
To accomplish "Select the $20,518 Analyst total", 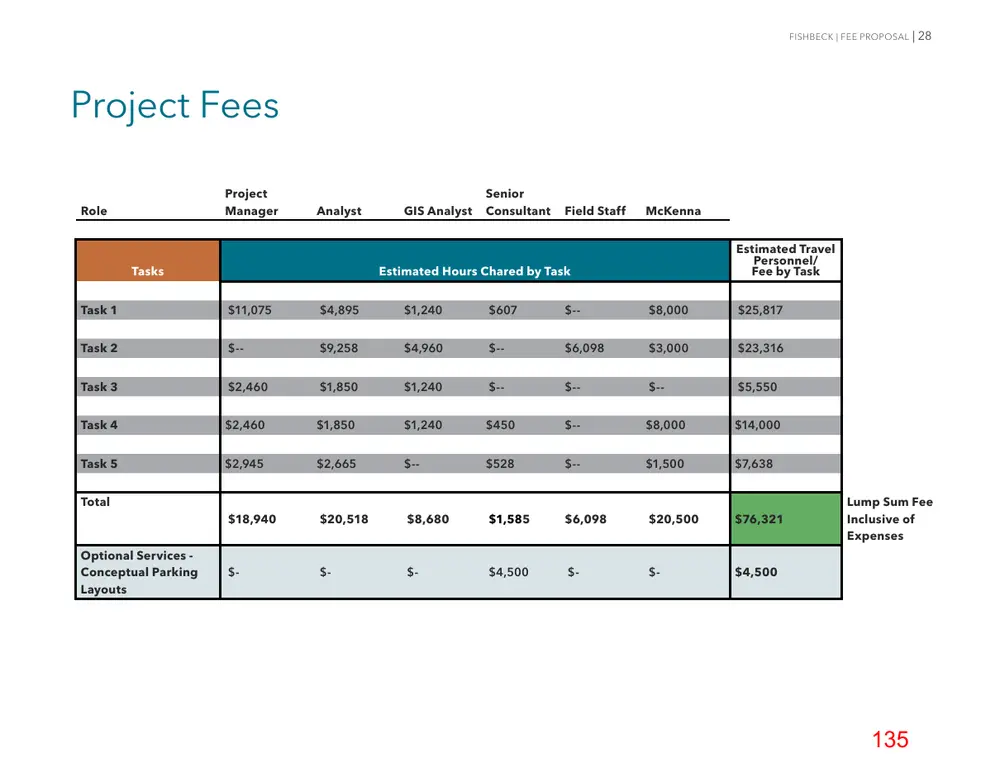I will (x=344, y=519).
